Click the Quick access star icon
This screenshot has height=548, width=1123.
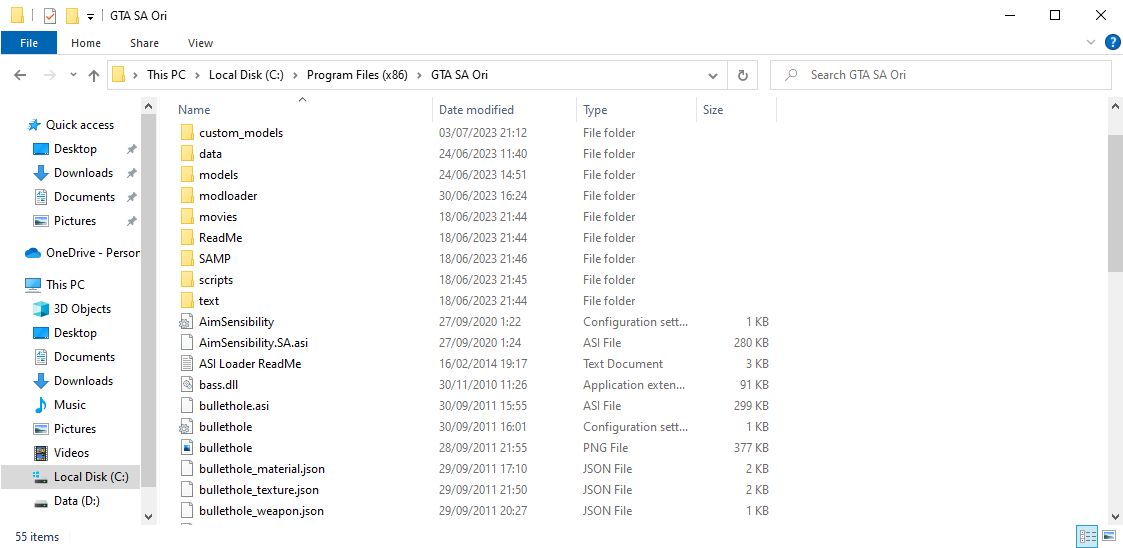click(34, 125)
